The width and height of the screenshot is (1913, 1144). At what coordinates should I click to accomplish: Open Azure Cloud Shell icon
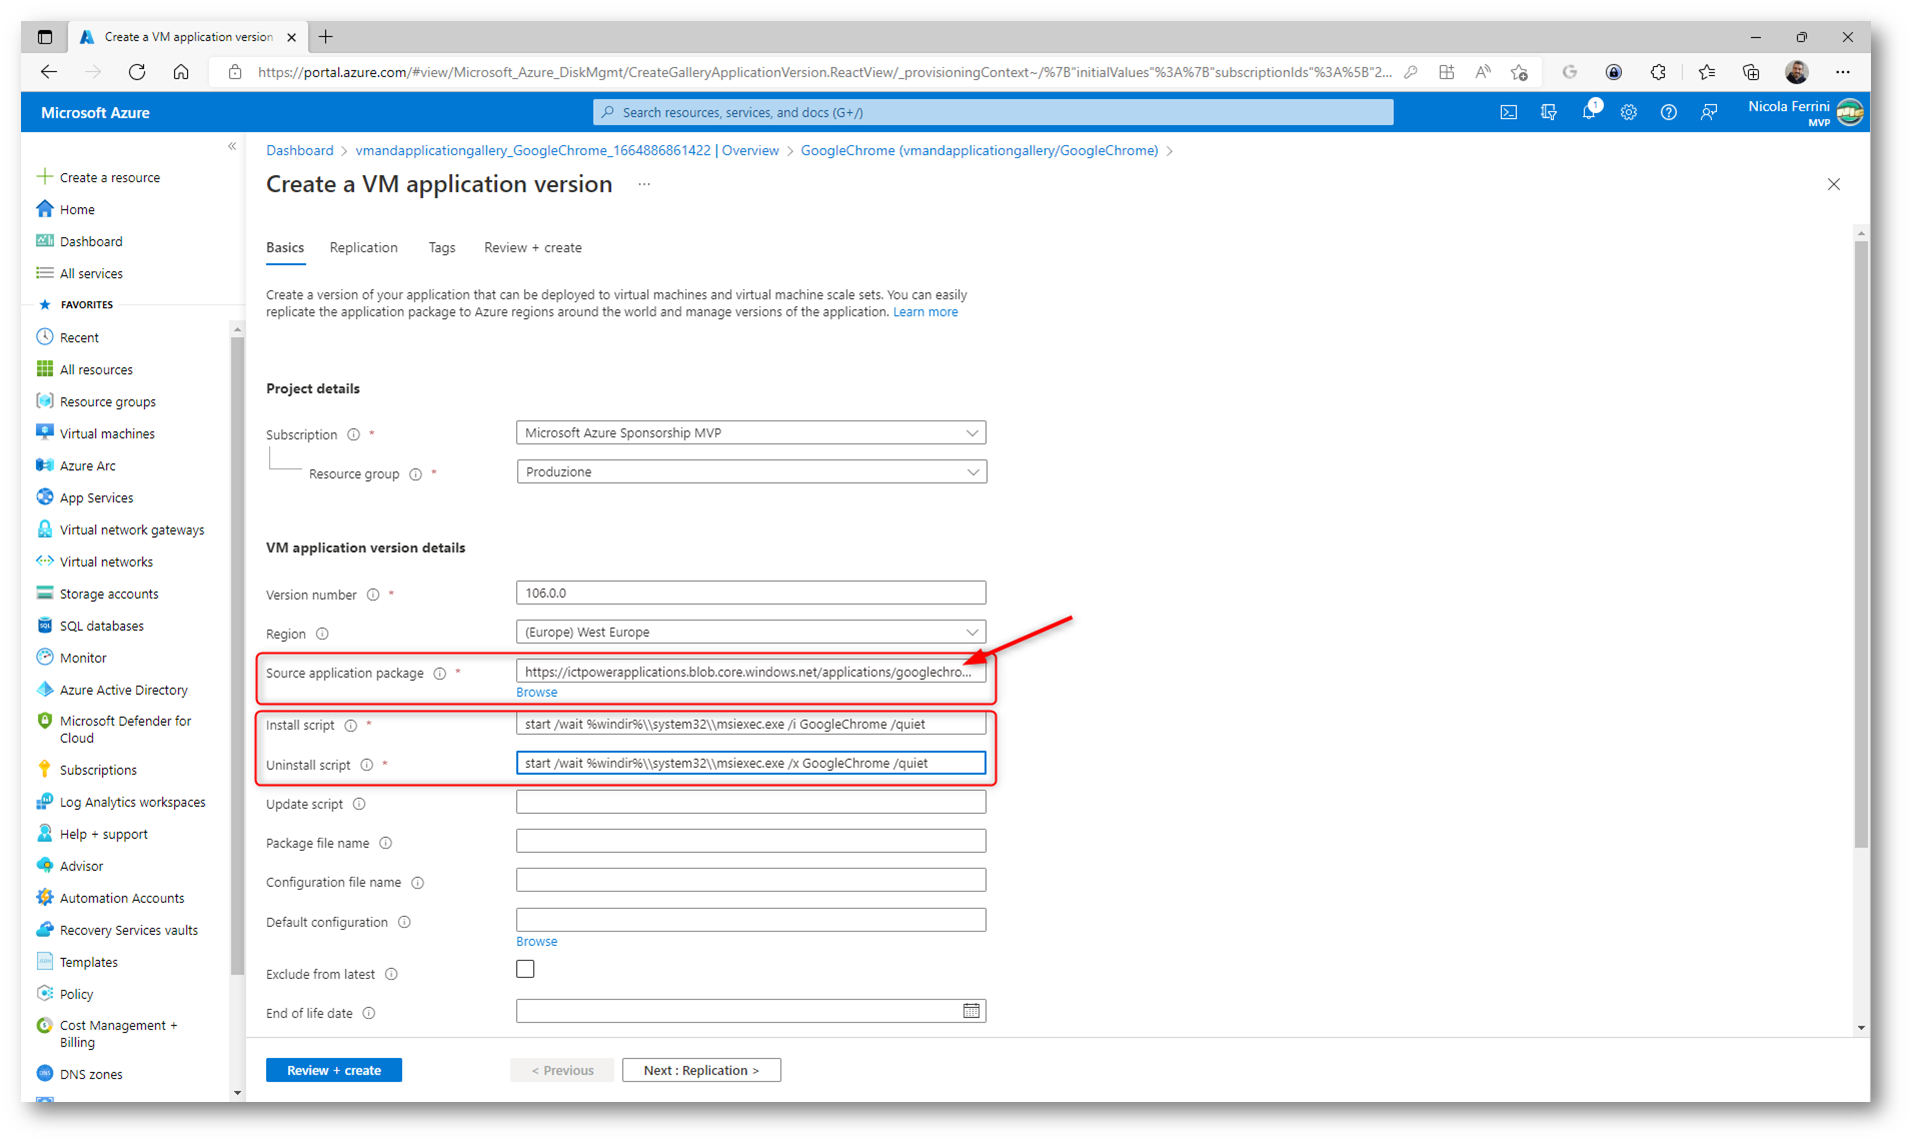(1508, 113)
